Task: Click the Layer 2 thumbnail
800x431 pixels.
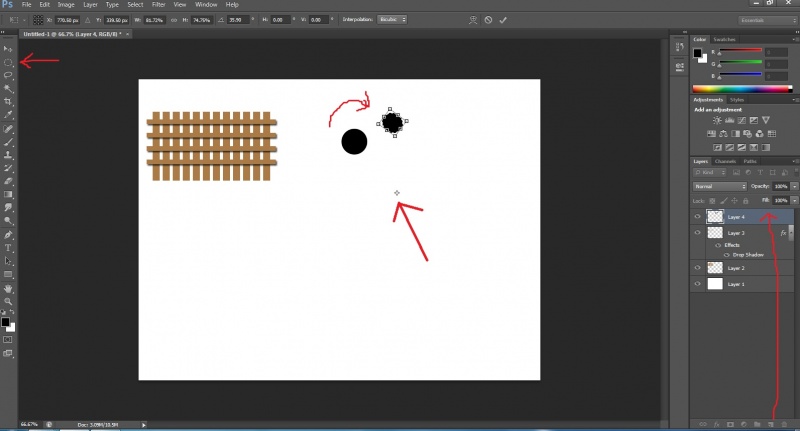Action: click(x=715, y=268)
